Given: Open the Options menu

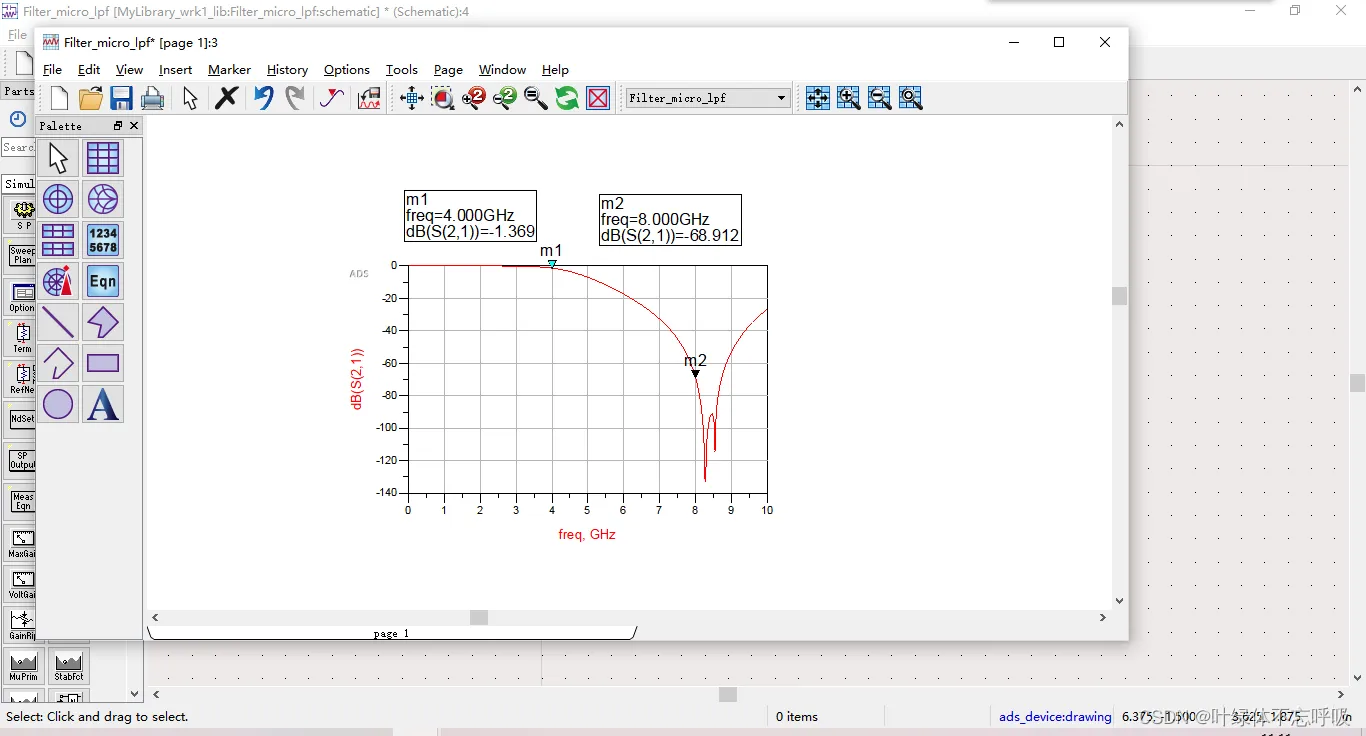Looking at the screenshot, I should [x=347, y=70].
